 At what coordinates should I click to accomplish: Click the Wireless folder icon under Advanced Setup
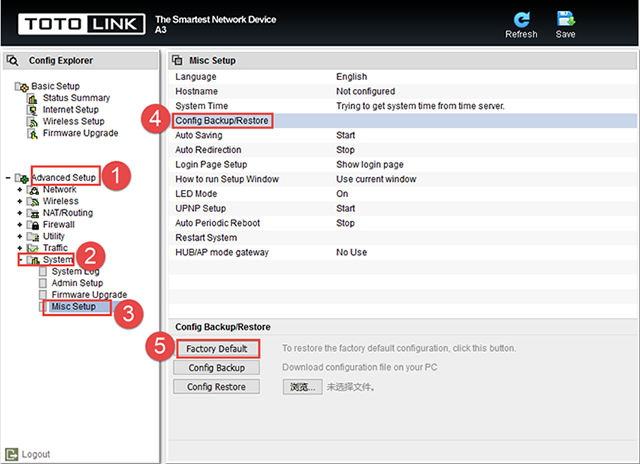click(x=33, y=202)
